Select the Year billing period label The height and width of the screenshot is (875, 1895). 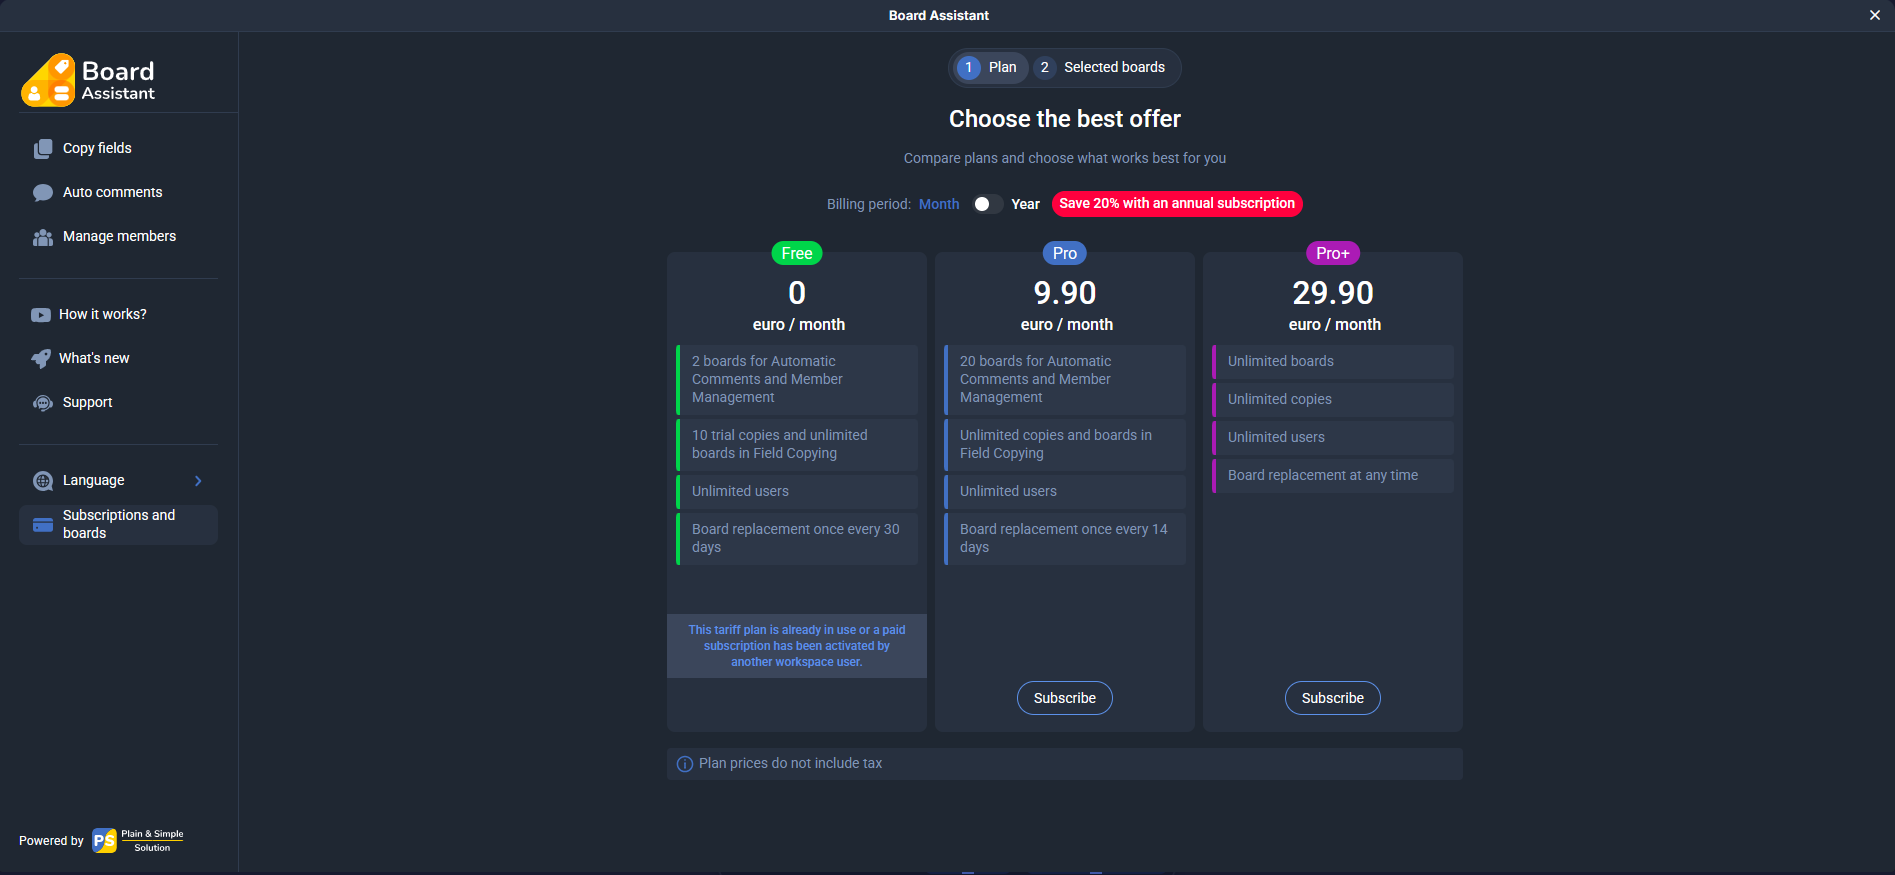click(1025, 204)
